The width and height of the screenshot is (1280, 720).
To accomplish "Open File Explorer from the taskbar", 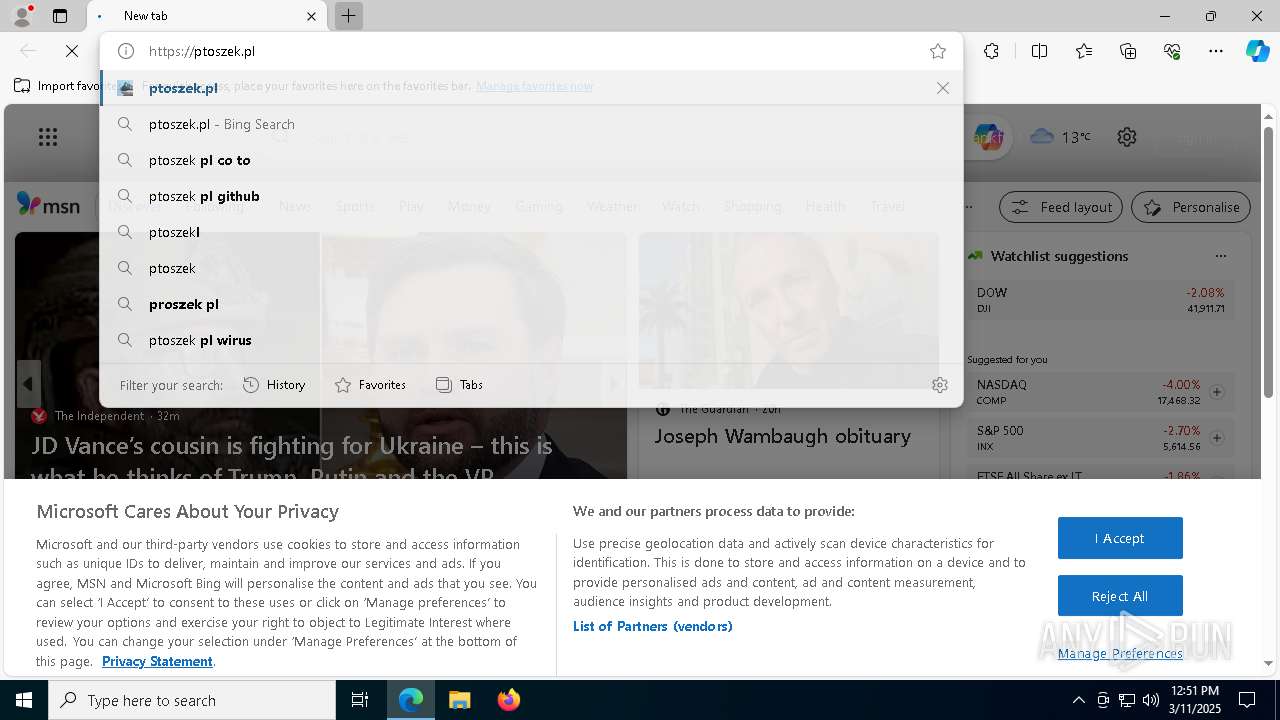I will tap(459, 700).
